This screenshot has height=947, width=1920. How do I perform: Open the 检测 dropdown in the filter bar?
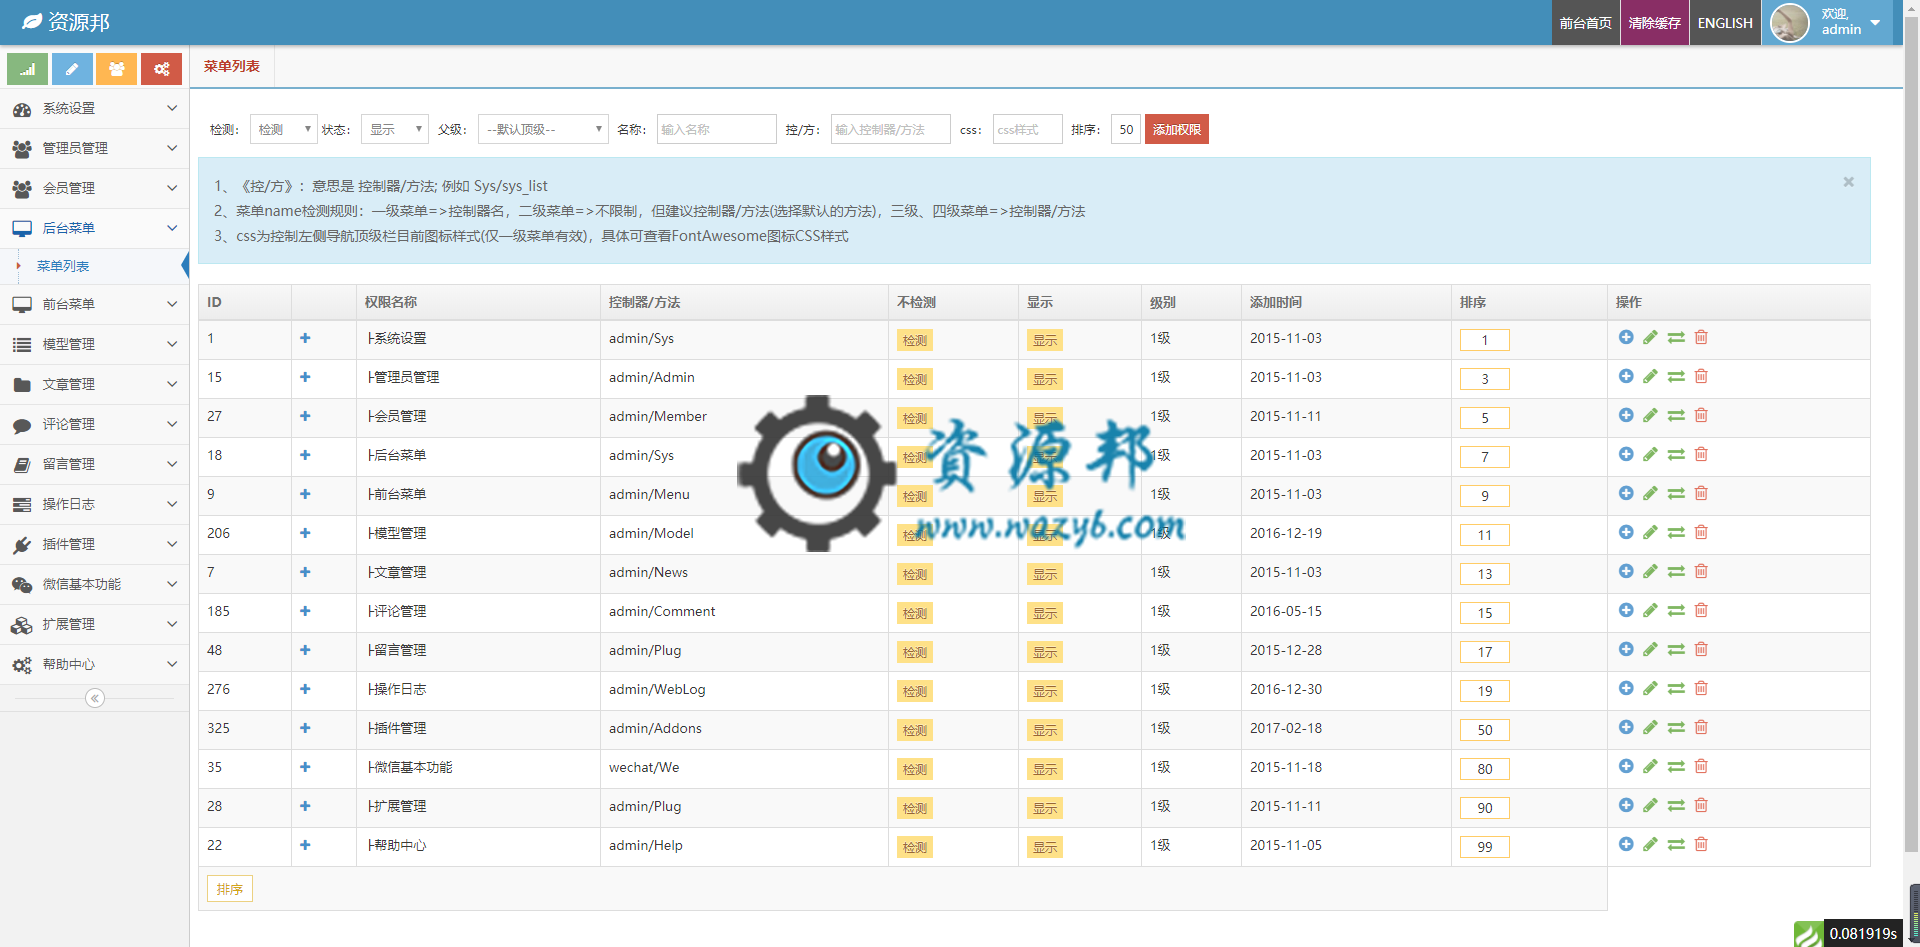pos(284,129)
